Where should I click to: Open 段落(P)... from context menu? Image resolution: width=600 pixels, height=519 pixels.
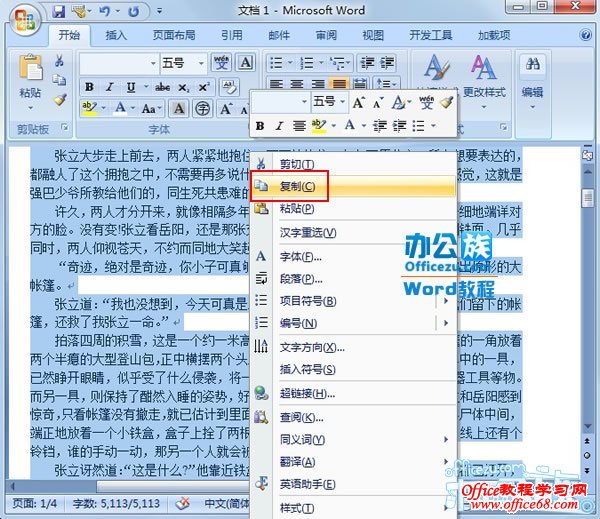point(353,279)
